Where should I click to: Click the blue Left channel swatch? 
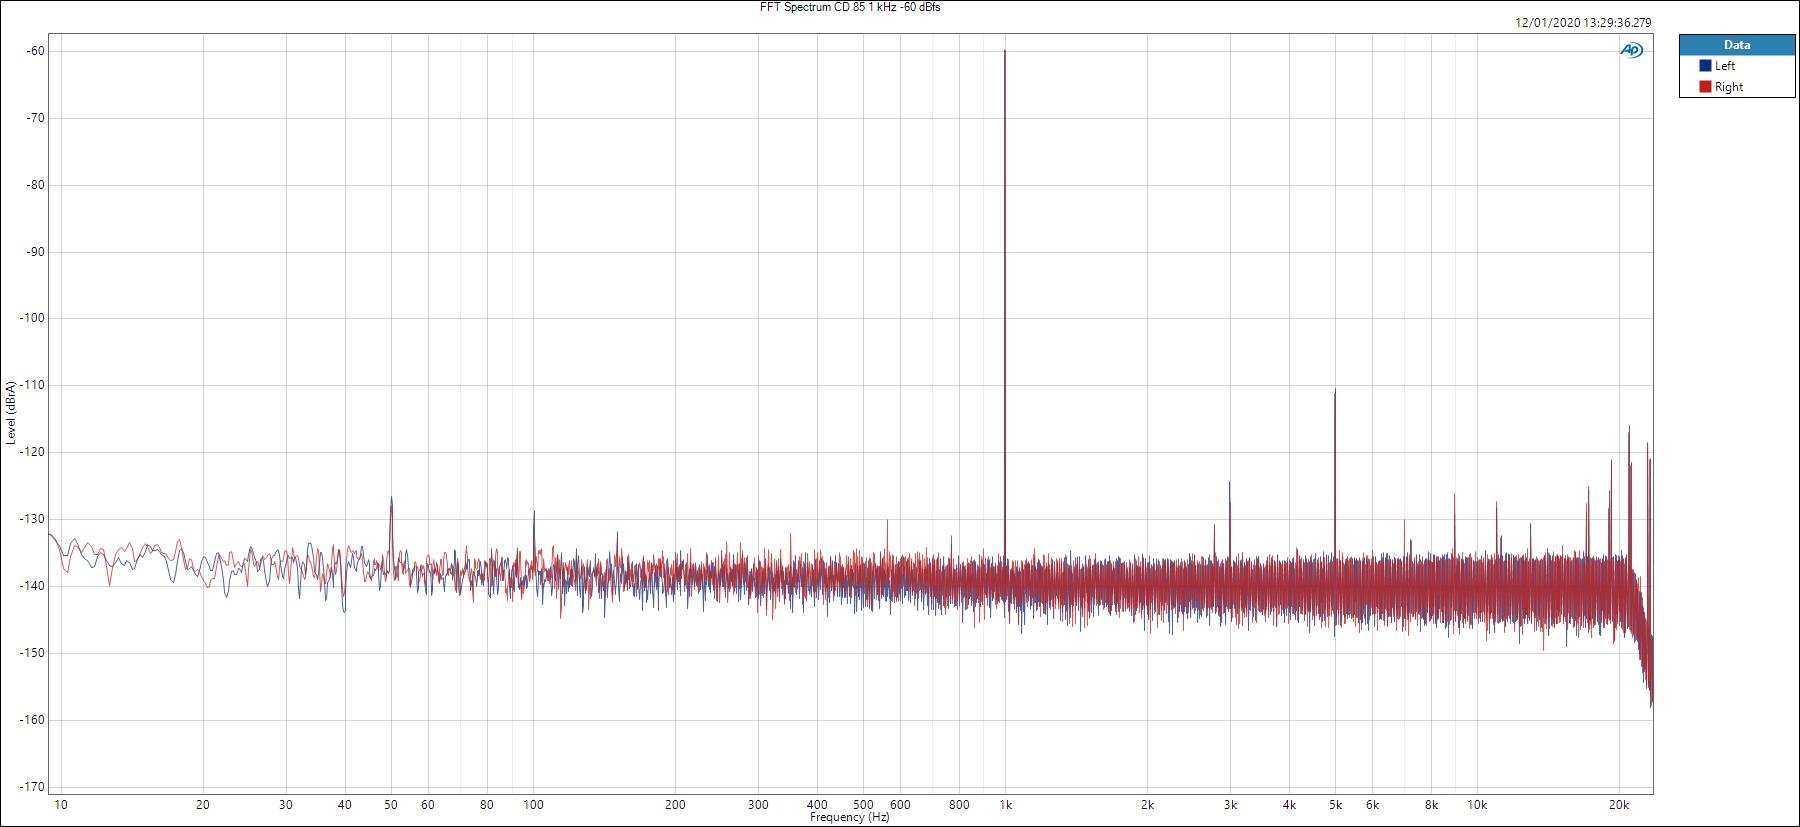pos(1705,66)
